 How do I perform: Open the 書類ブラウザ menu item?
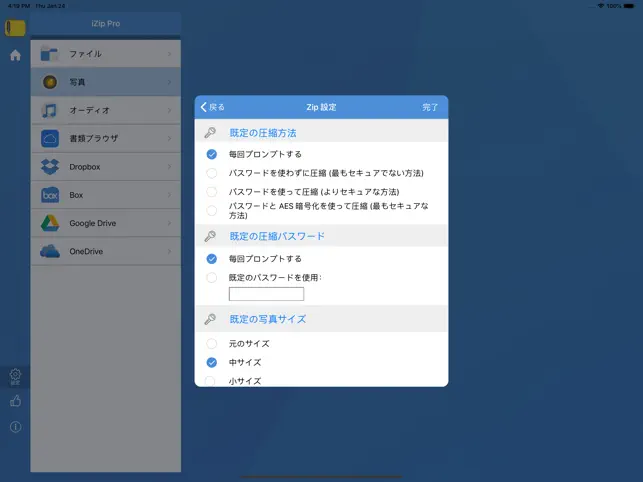[x=106, y=139]
